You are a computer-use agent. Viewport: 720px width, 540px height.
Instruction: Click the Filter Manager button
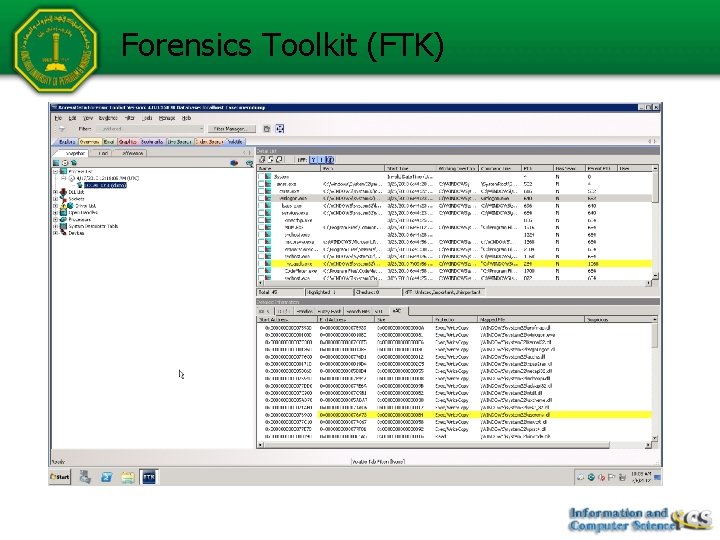(x=231, y=129)
